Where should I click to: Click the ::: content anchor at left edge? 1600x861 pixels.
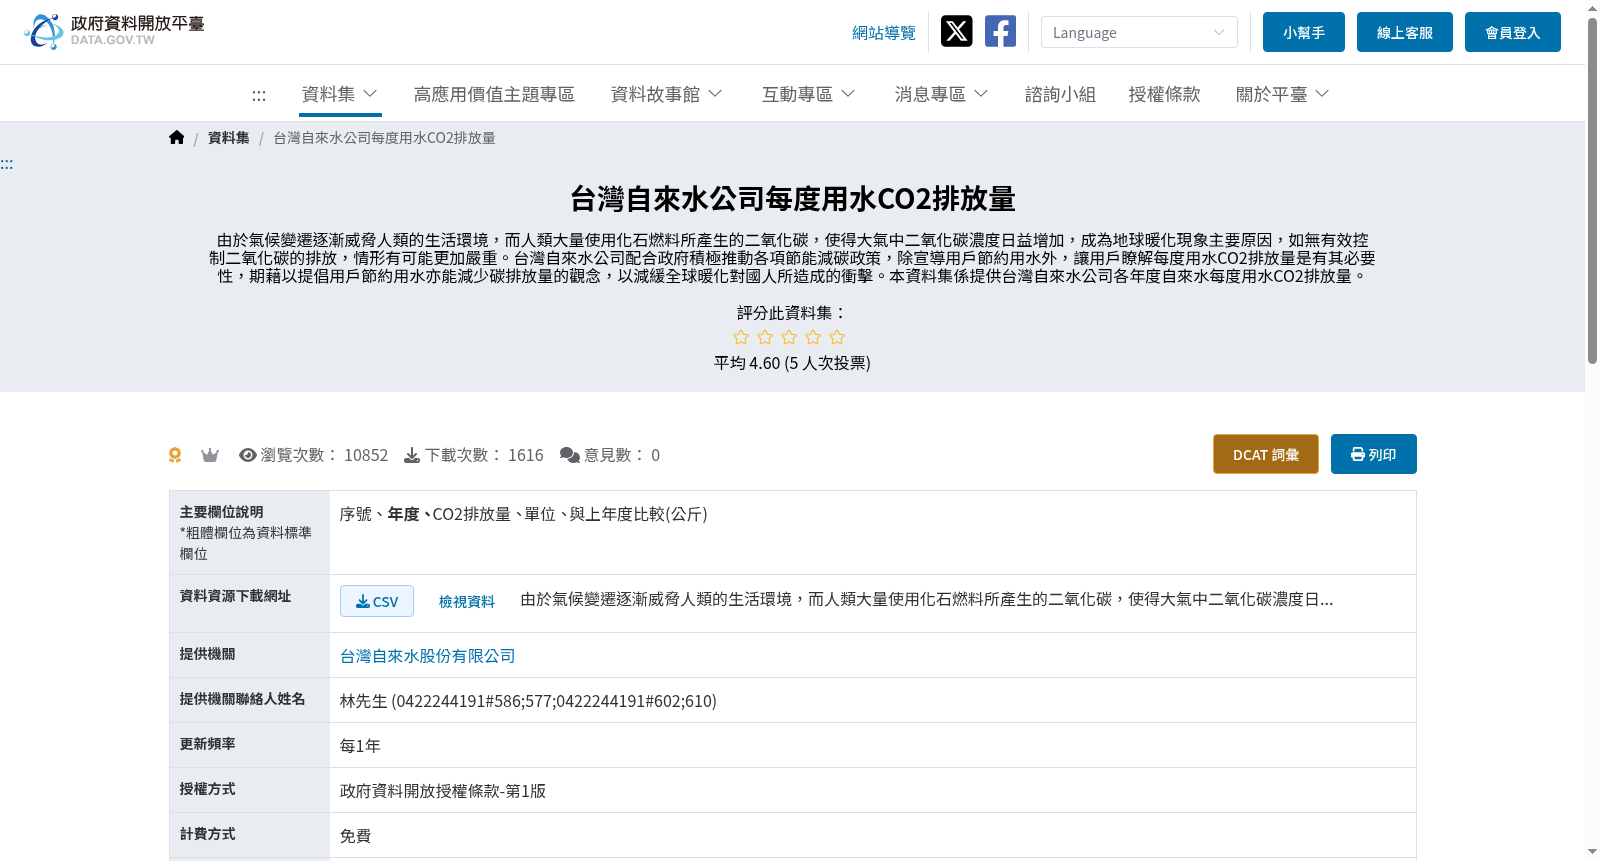(x=7, y=164)
